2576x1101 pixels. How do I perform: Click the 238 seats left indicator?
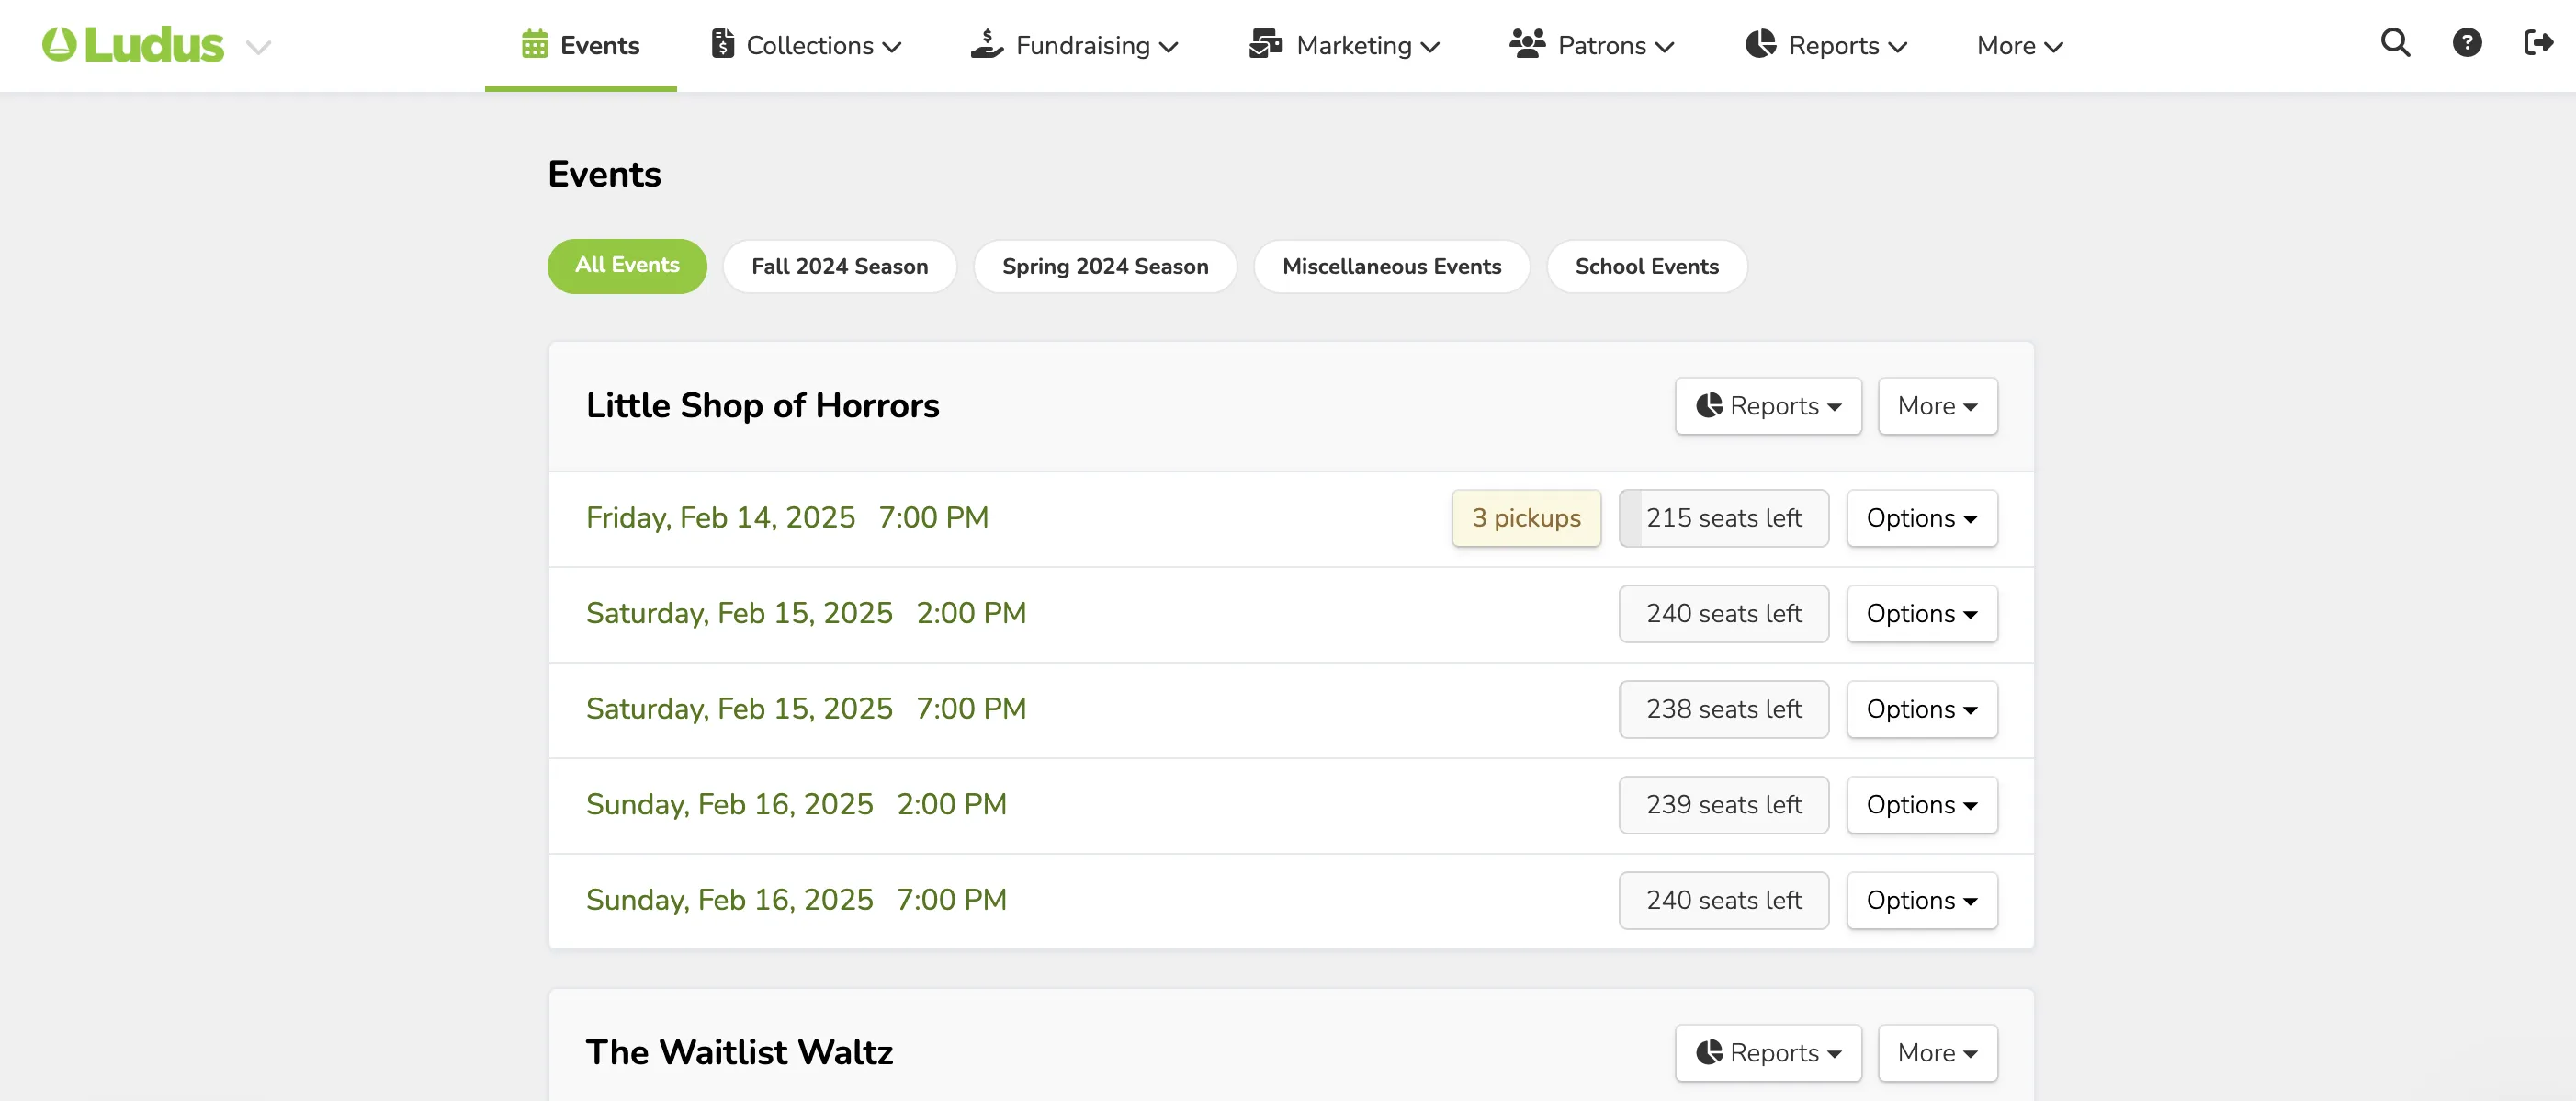pos(1724,709)
